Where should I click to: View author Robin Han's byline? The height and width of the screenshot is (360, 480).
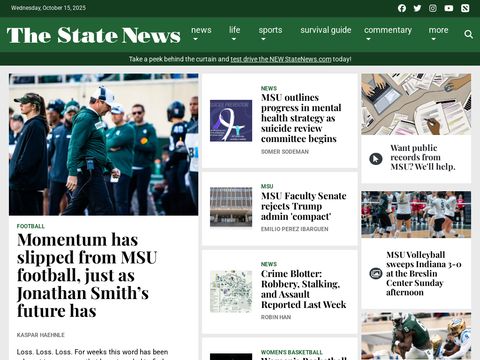[276, 317]
